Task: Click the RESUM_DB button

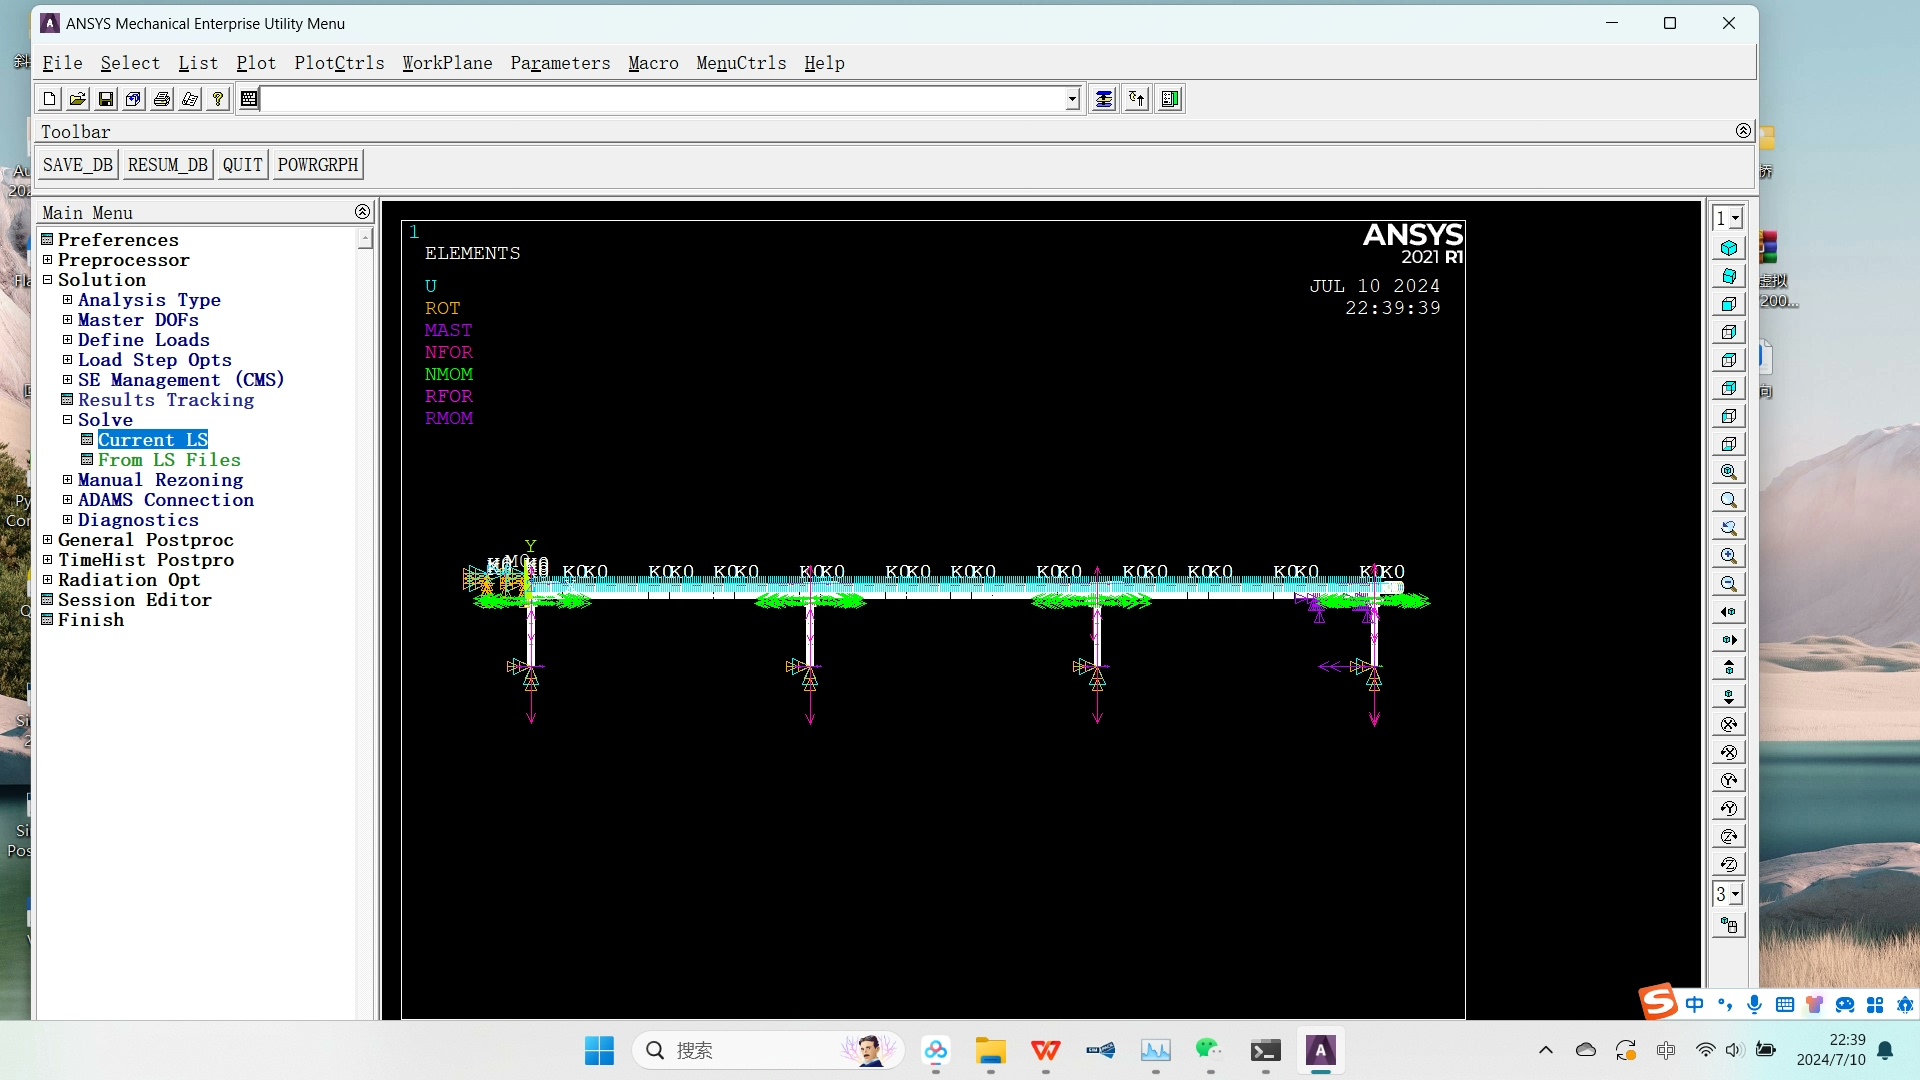Action: (x=167, y=165)
